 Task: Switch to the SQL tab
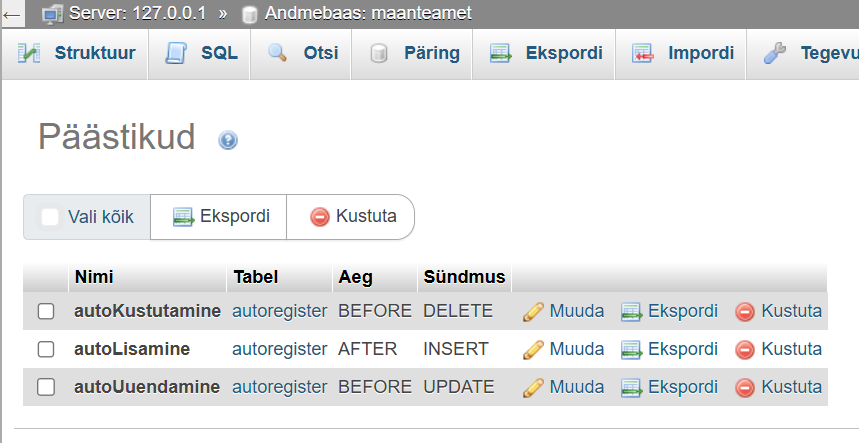(200, 54)
